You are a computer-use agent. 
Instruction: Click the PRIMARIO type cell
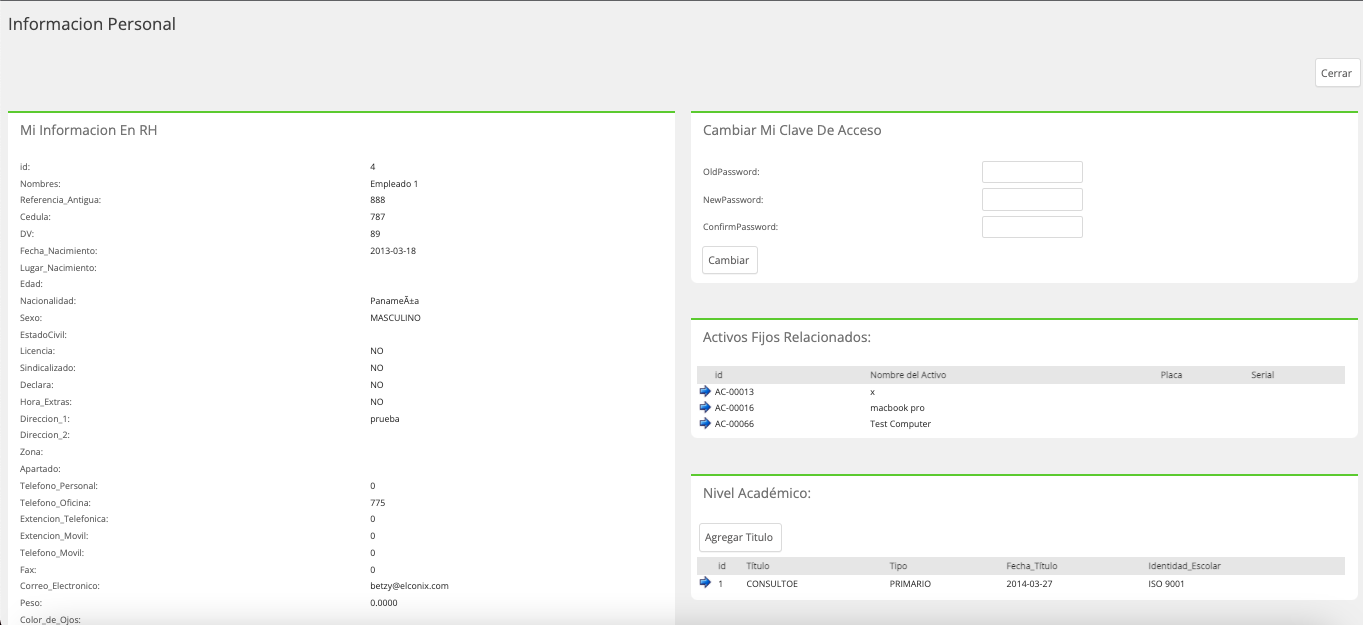pos(910,584)
